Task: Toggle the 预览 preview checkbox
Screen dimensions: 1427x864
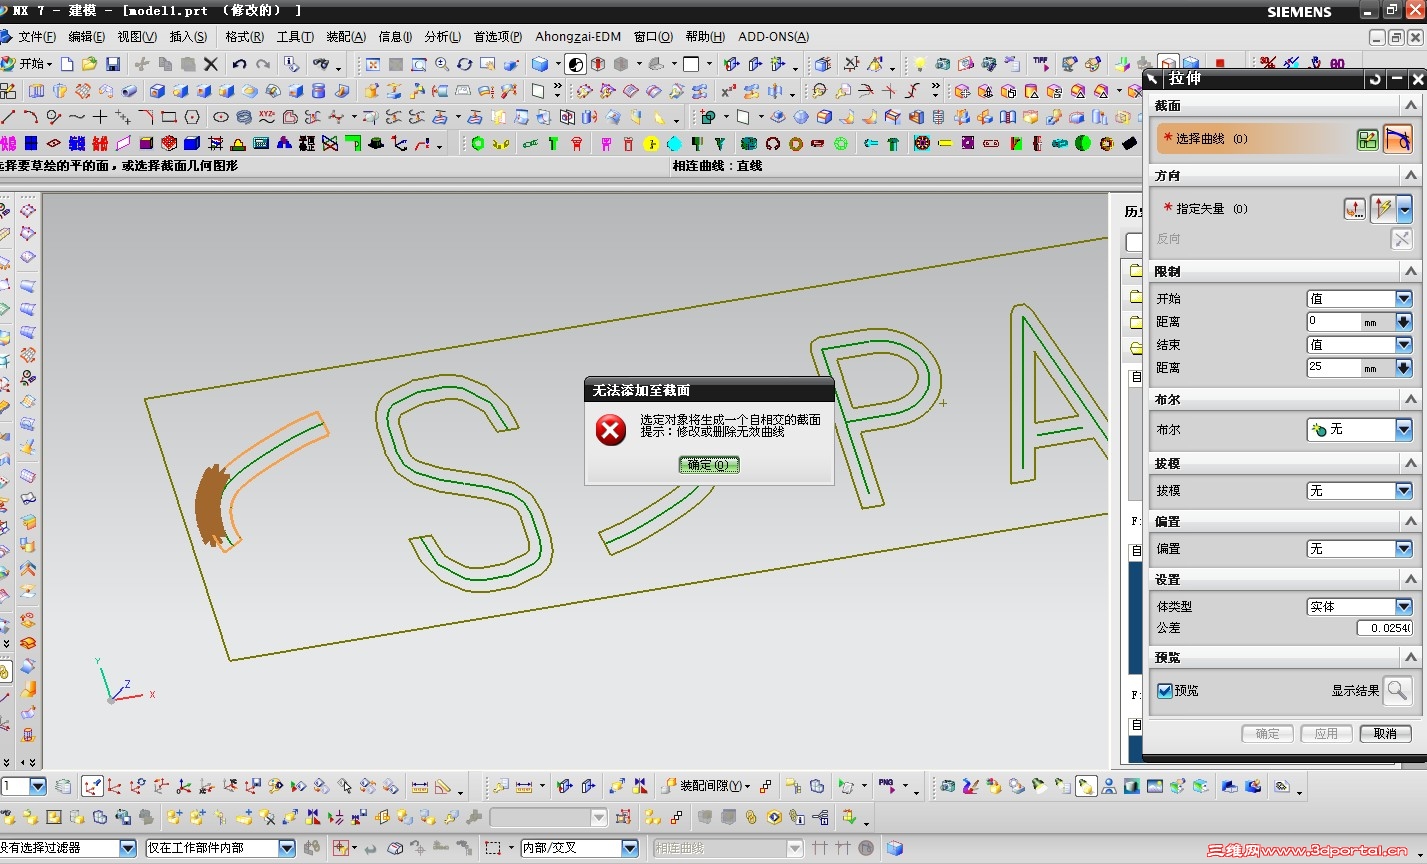Action: pos(1165,691)
